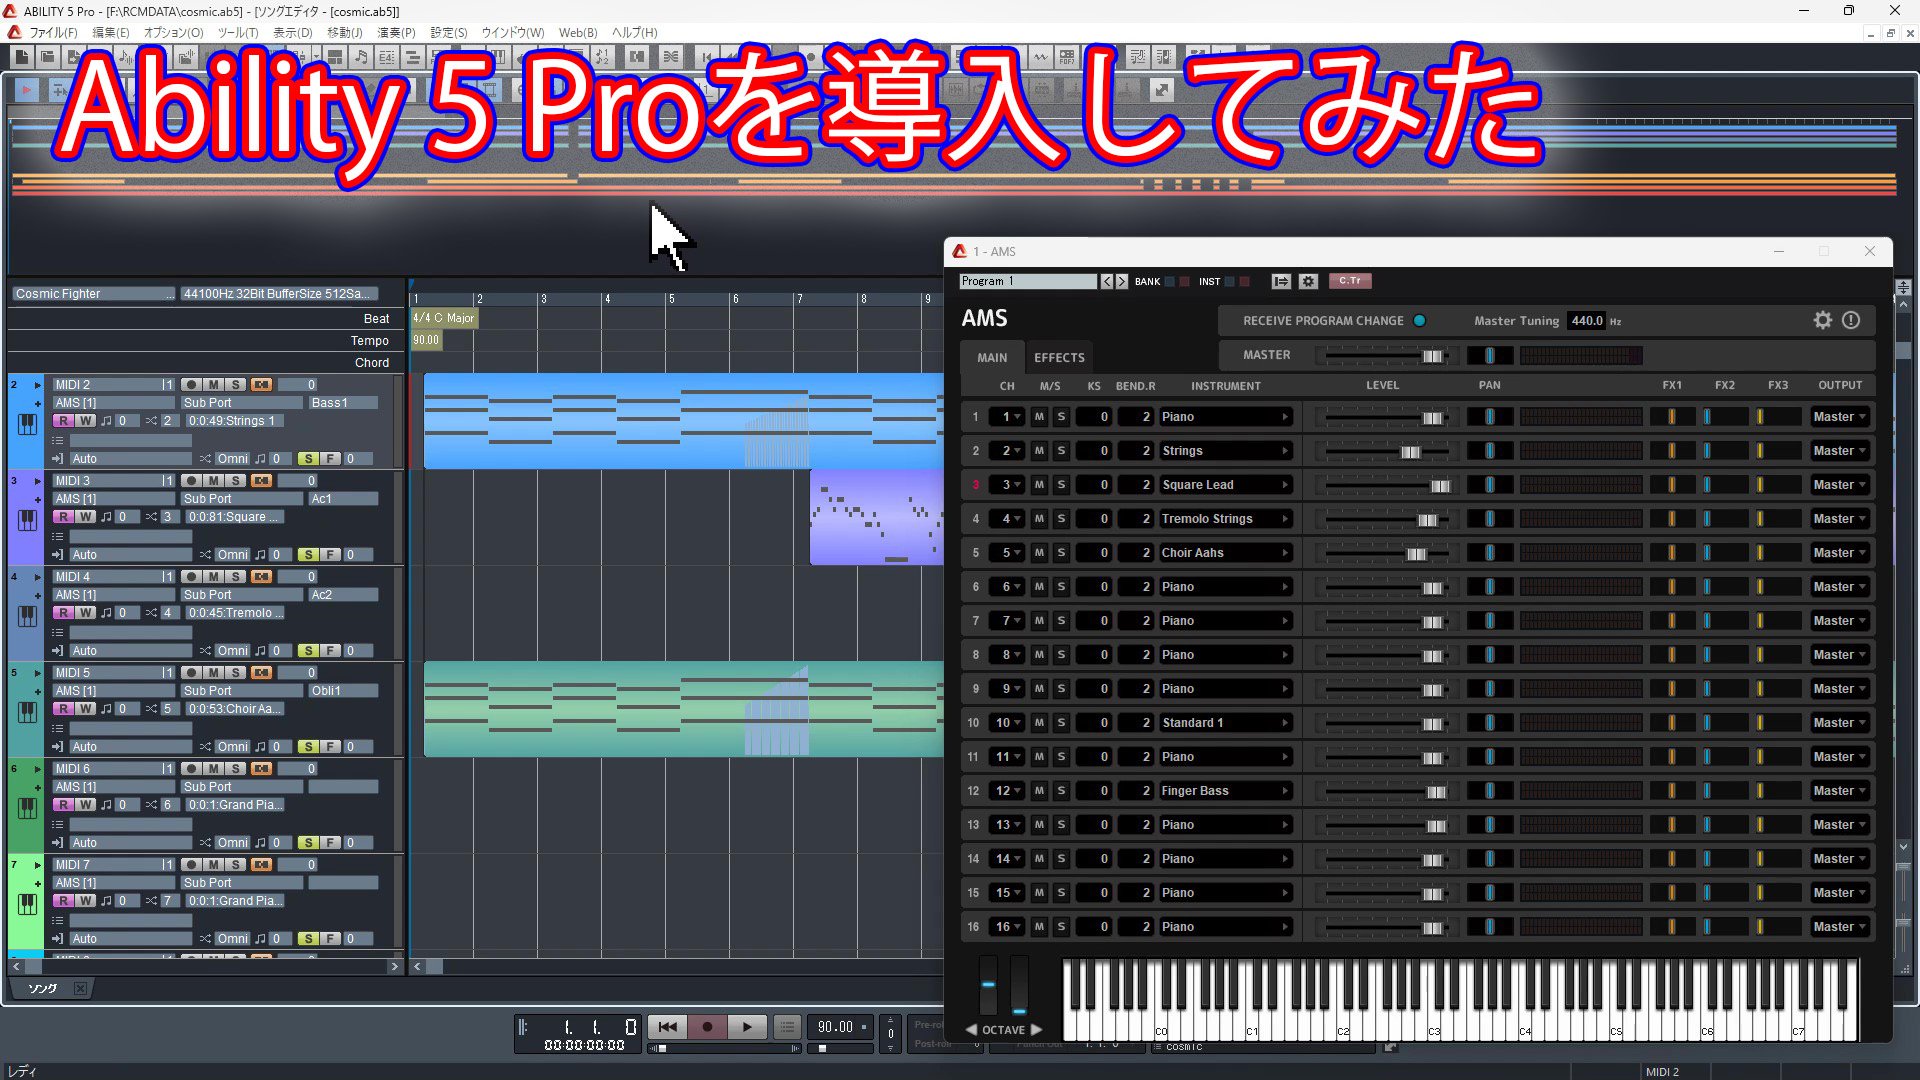The width and height of the screenshot is (1920, 1080).
Task: Go to previous program in AMS
Action: coord(1106,281)
